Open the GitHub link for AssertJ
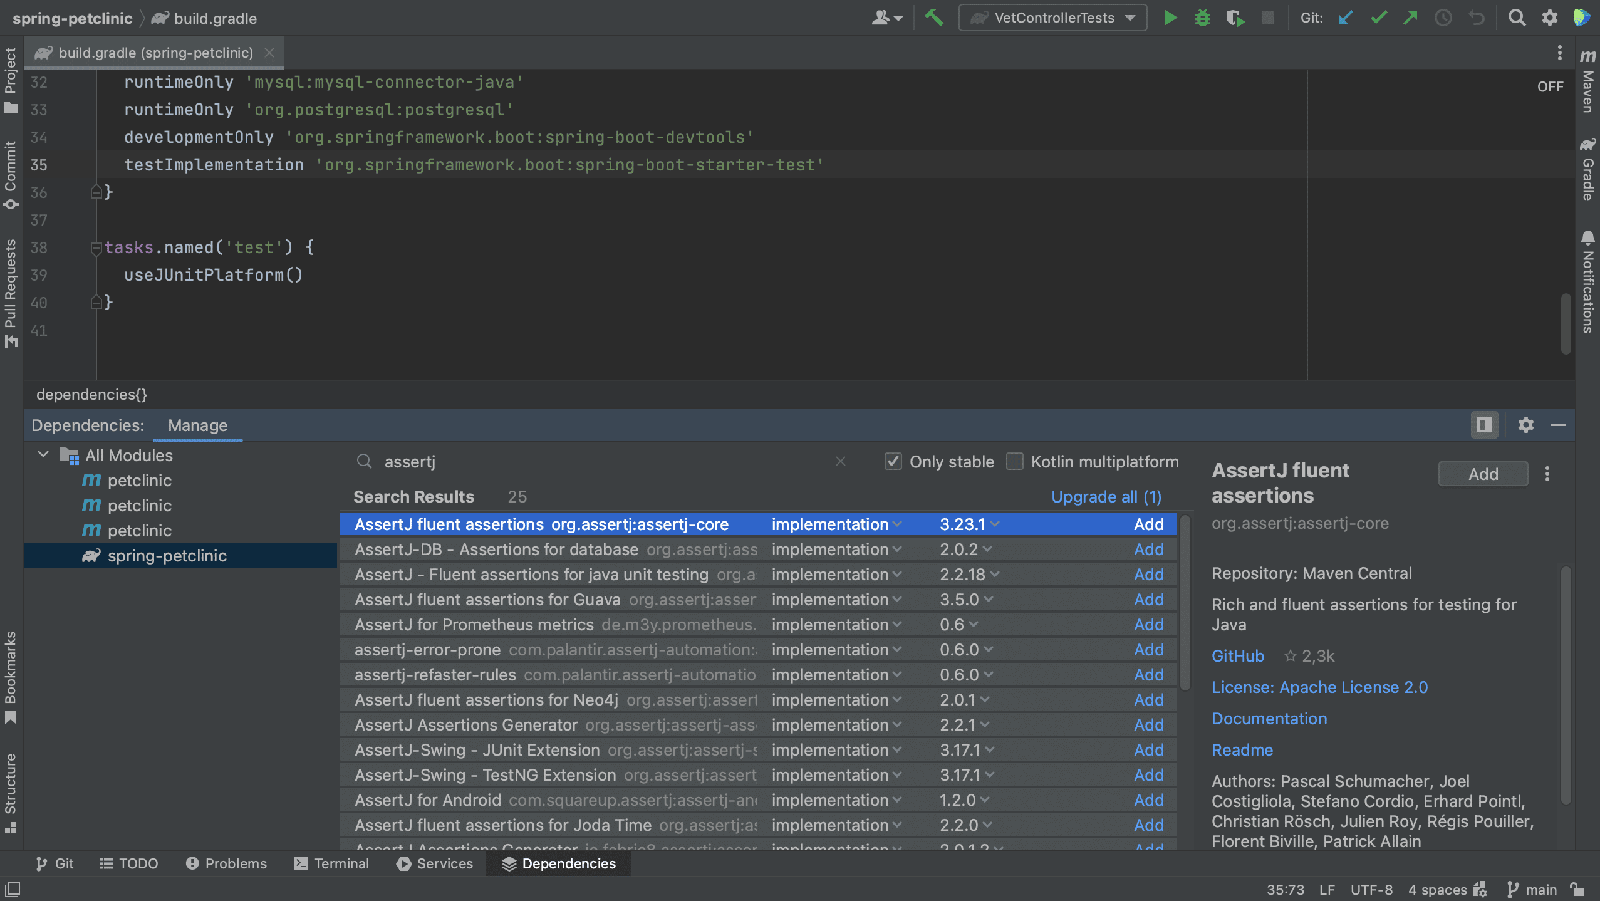The width and height of the screenshot is (1600, 901). pos(1238,656)
